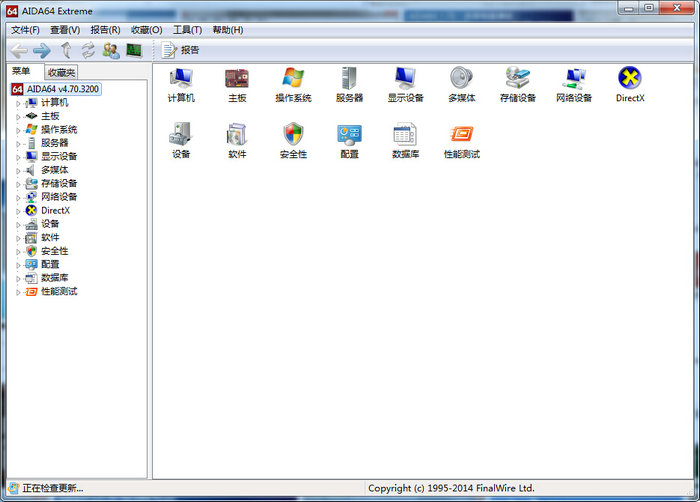The image size is (700, 502).
Task: Click the green forward arrow in toolbar
Action: click(41, 50)
